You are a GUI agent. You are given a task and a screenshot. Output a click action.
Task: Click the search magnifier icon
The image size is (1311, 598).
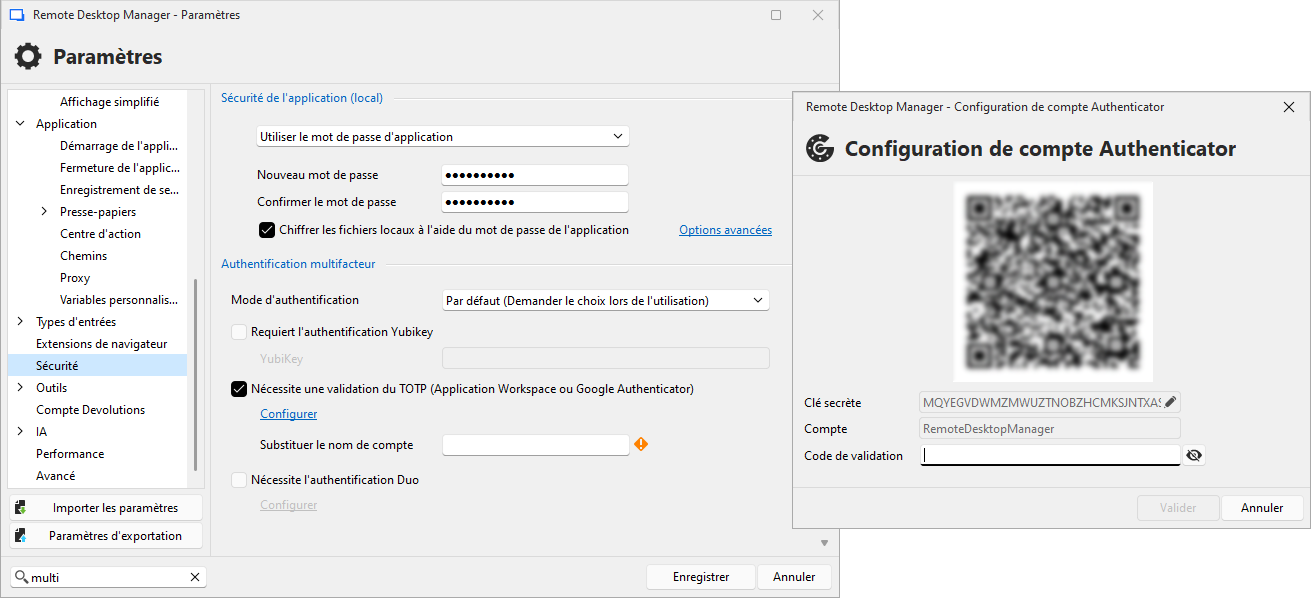[x=21, y=577]
